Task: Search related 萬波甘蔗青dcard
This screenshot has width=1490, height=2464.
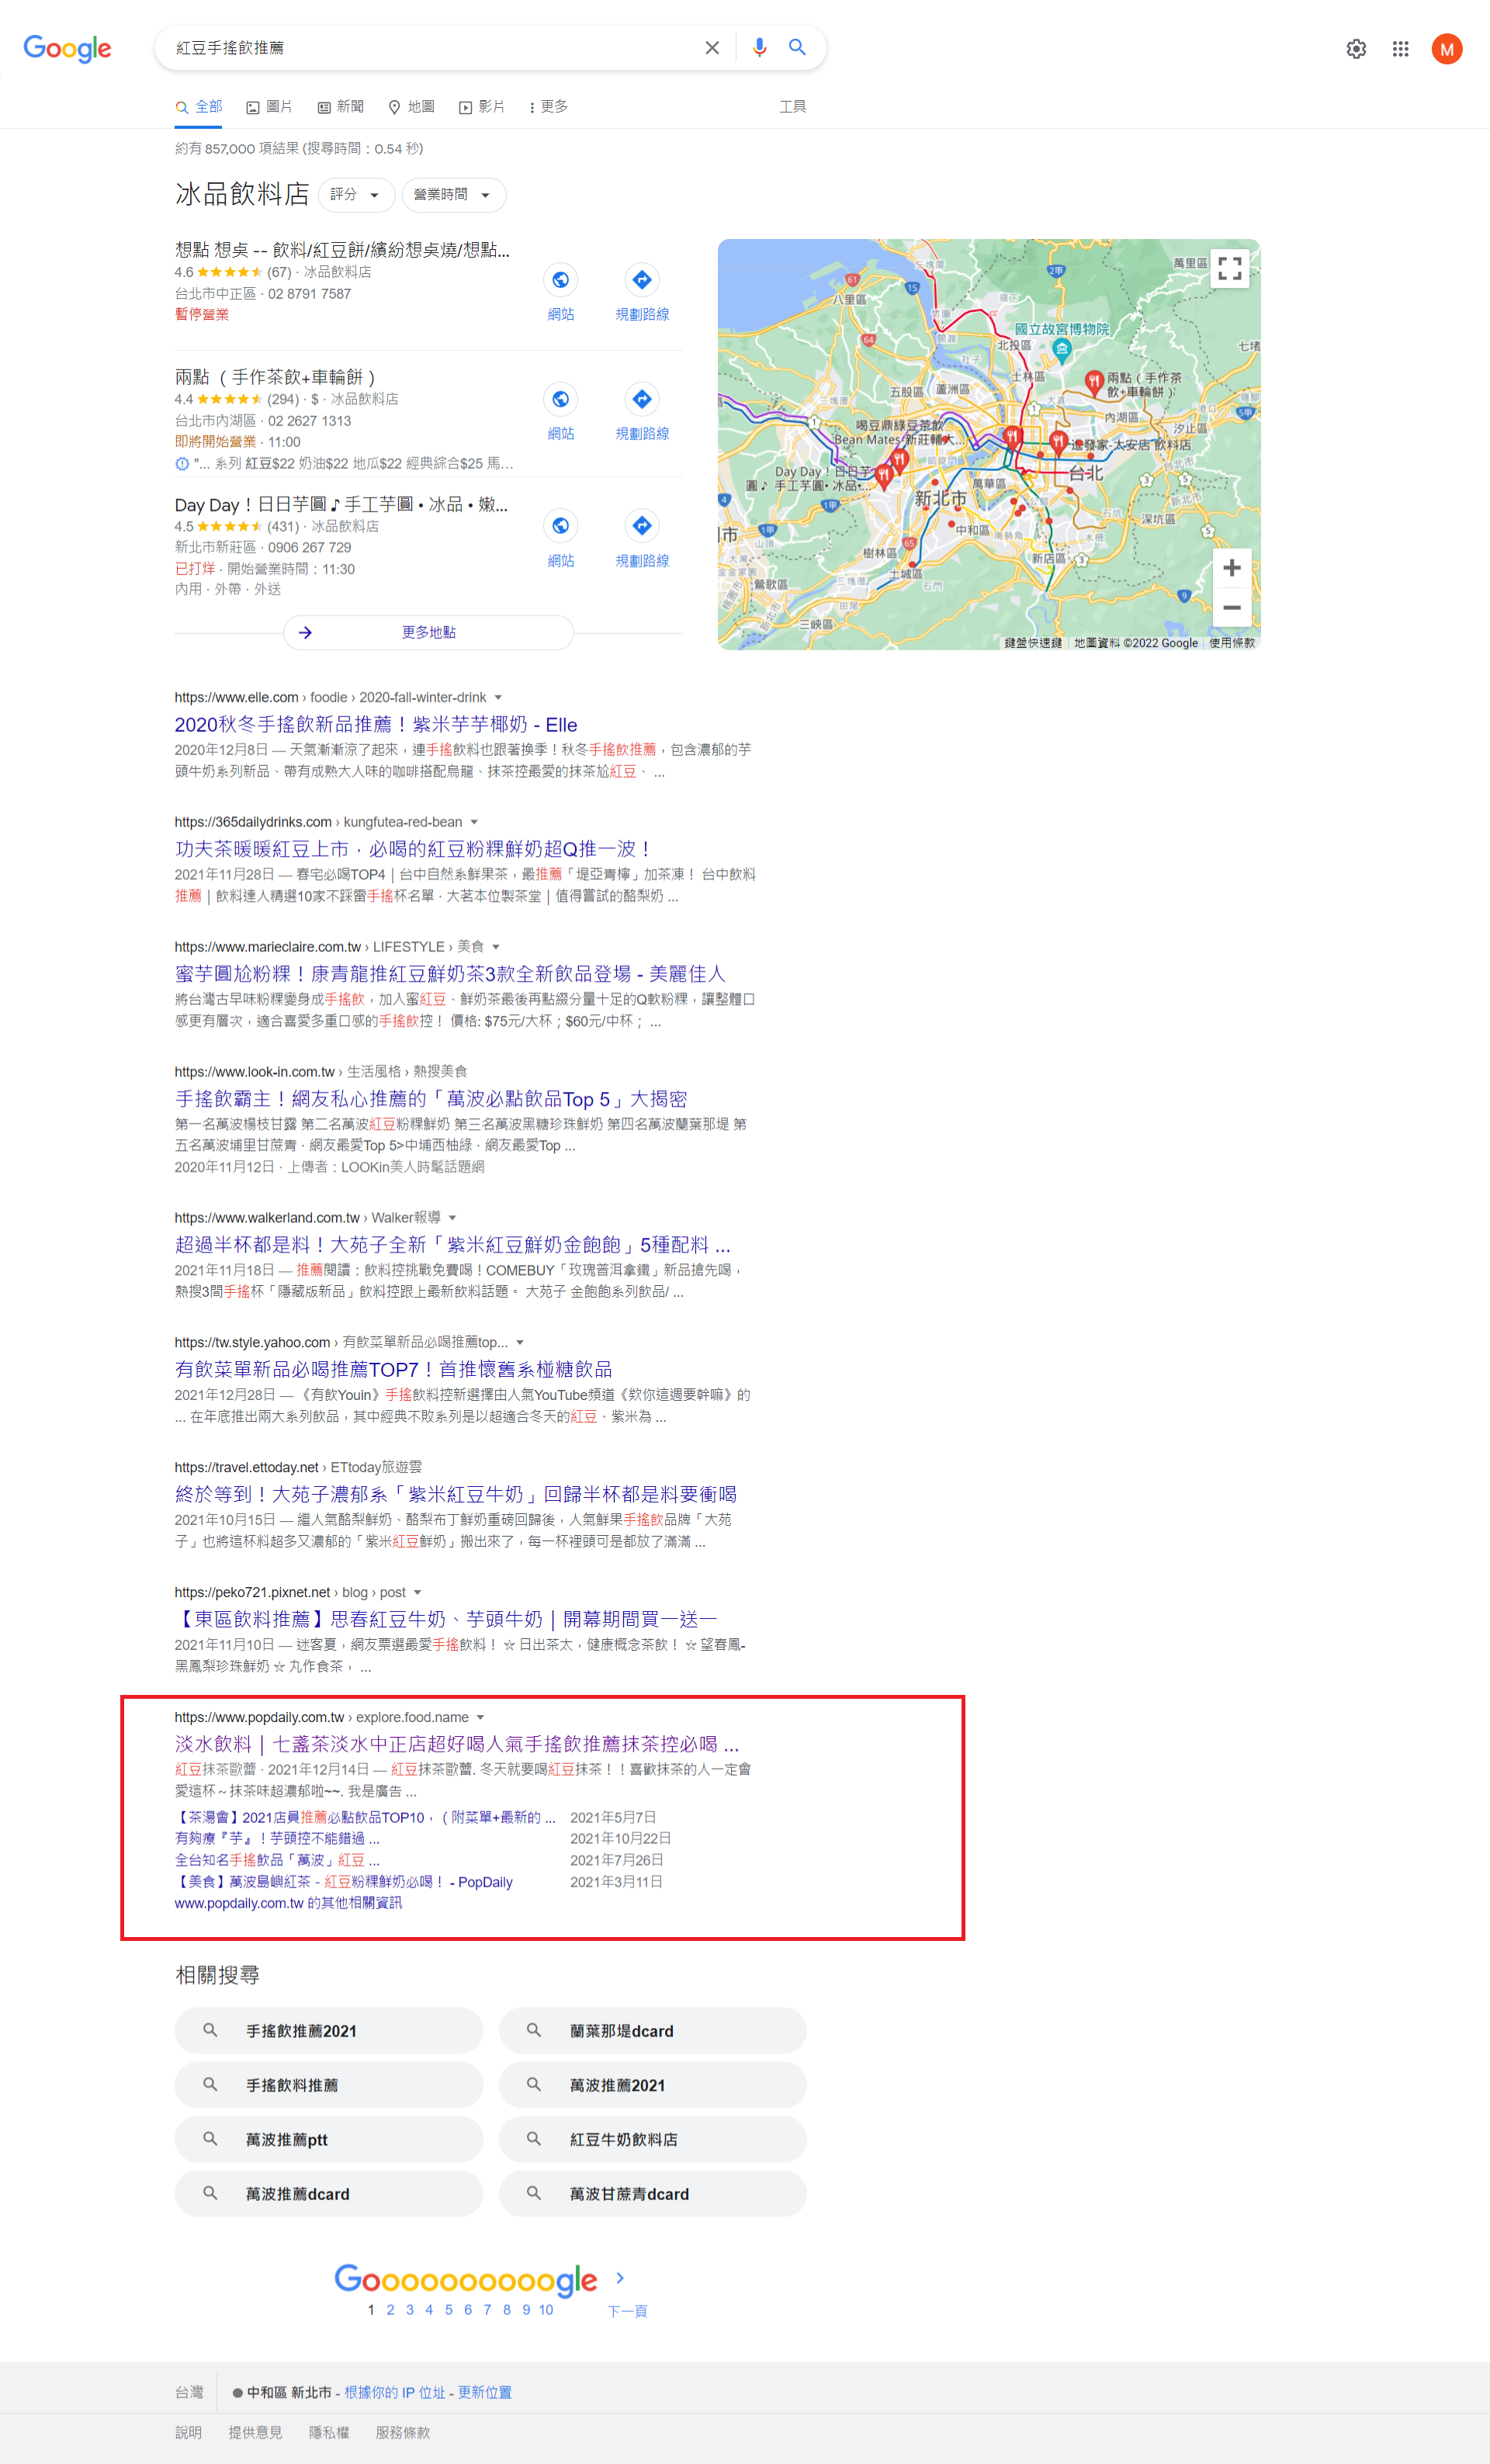Action: [x=653, y=2194]
